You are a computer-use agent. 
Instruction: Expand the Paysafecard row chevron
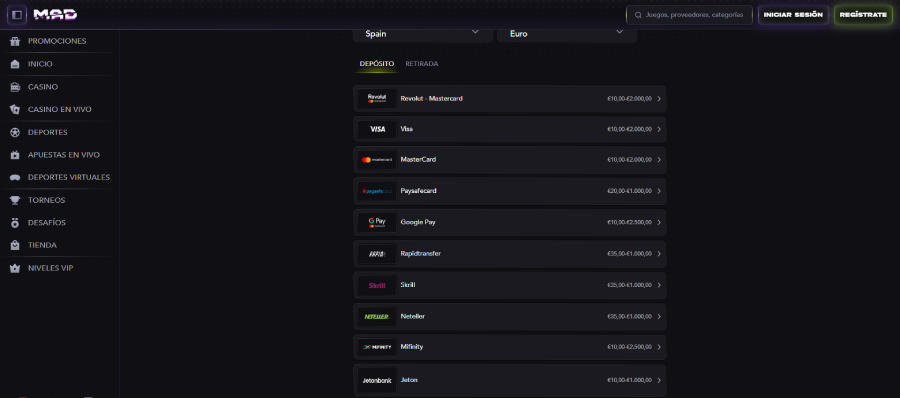[x=659, y=191]
